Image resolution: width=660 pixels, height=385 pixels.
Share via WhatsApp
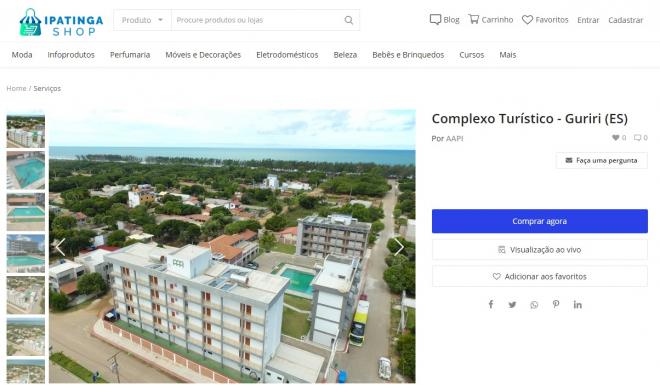coord(534,305)
